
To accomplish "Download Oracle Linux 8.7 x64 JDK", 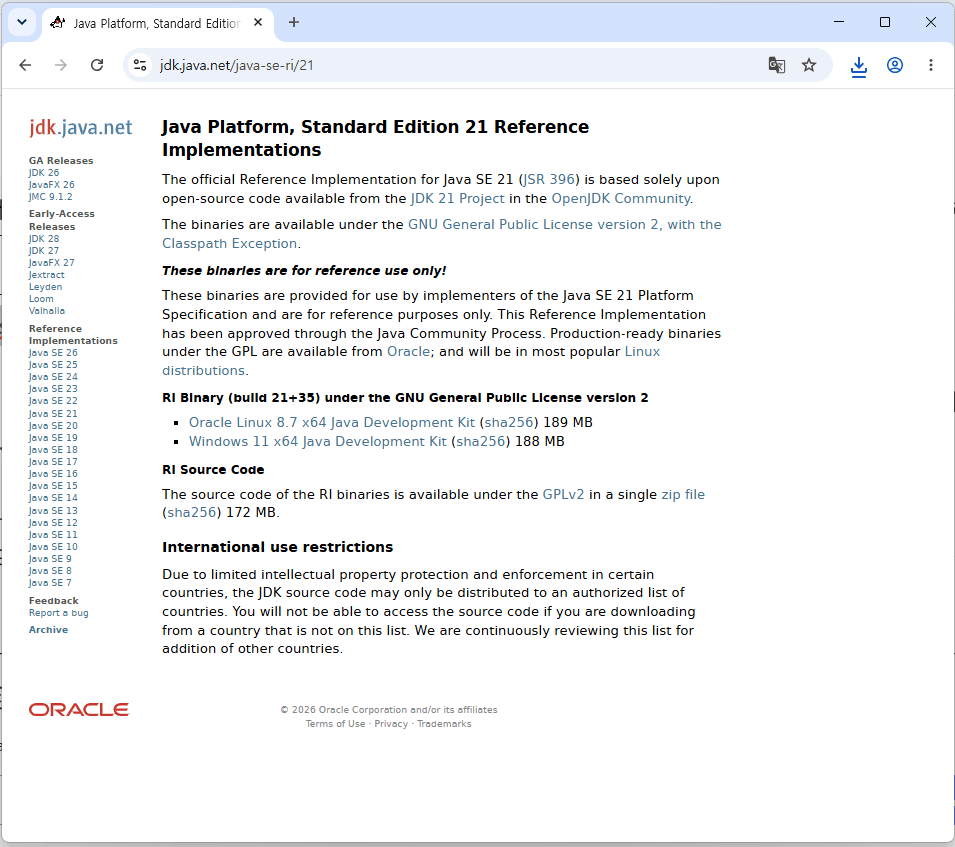I will 332,423.
